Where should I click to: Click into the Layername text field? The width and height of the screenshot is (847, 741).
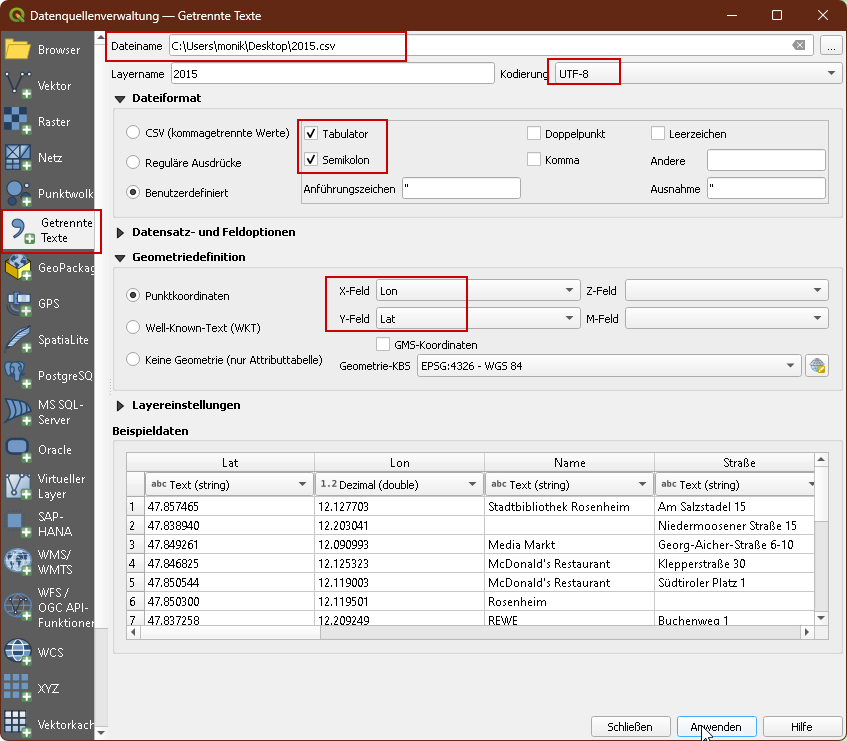click(x=332, y=74)
